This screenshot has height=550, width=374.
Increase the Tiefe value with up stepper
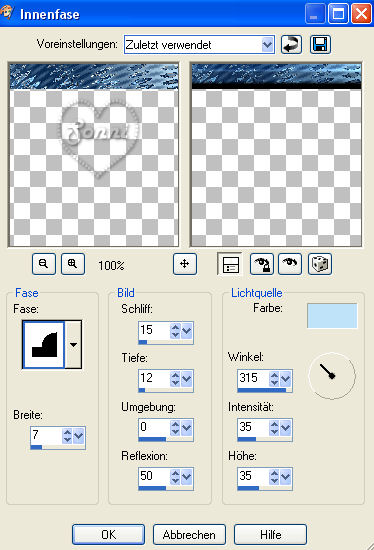coord(175,375)
